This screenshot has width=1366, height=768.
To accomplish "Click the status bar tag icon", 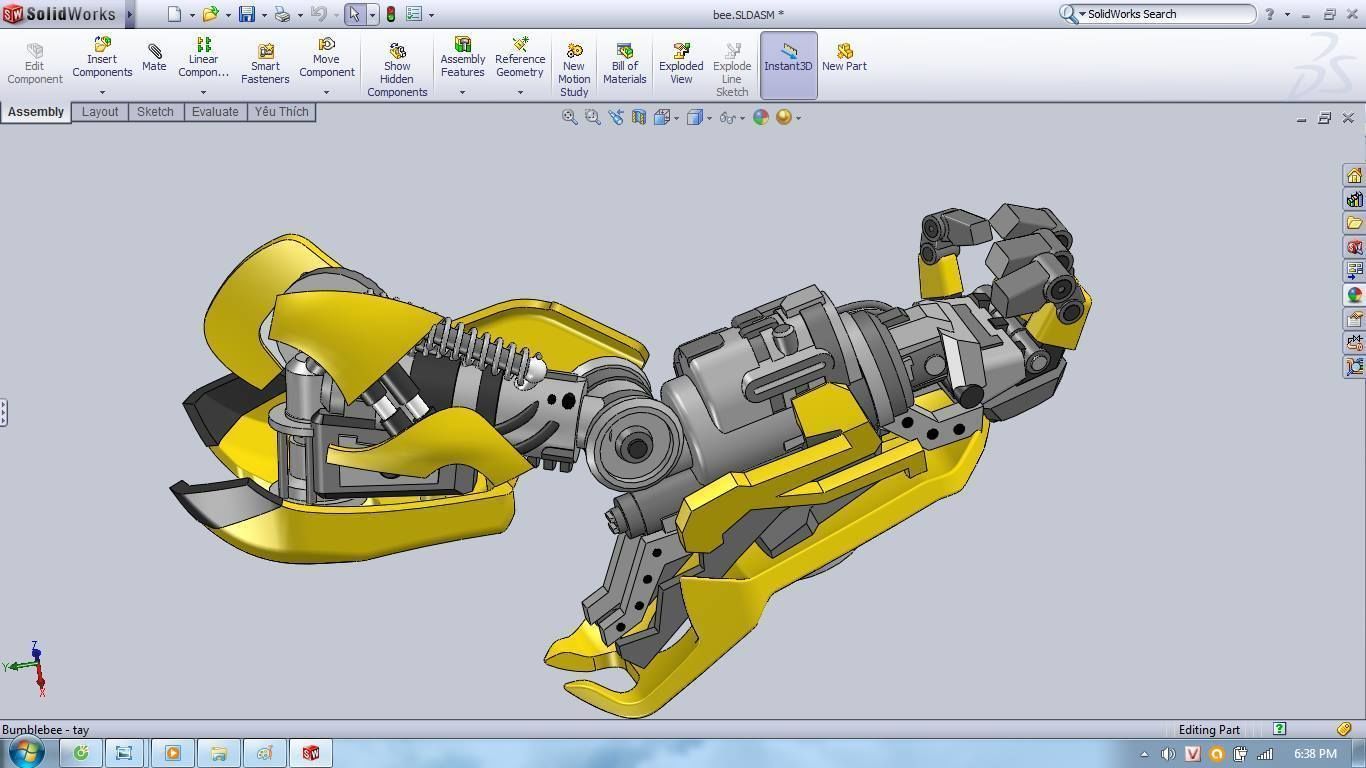I will (x=1345, y=729).
